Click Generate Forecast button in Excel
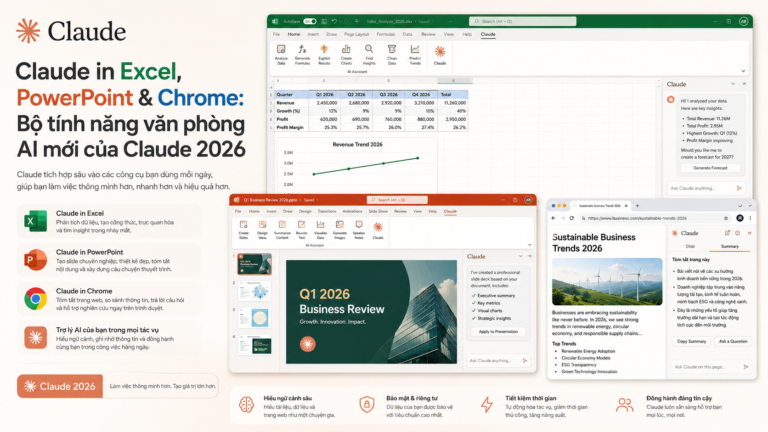The image size is (768, 432). click(x=710, y=168)
